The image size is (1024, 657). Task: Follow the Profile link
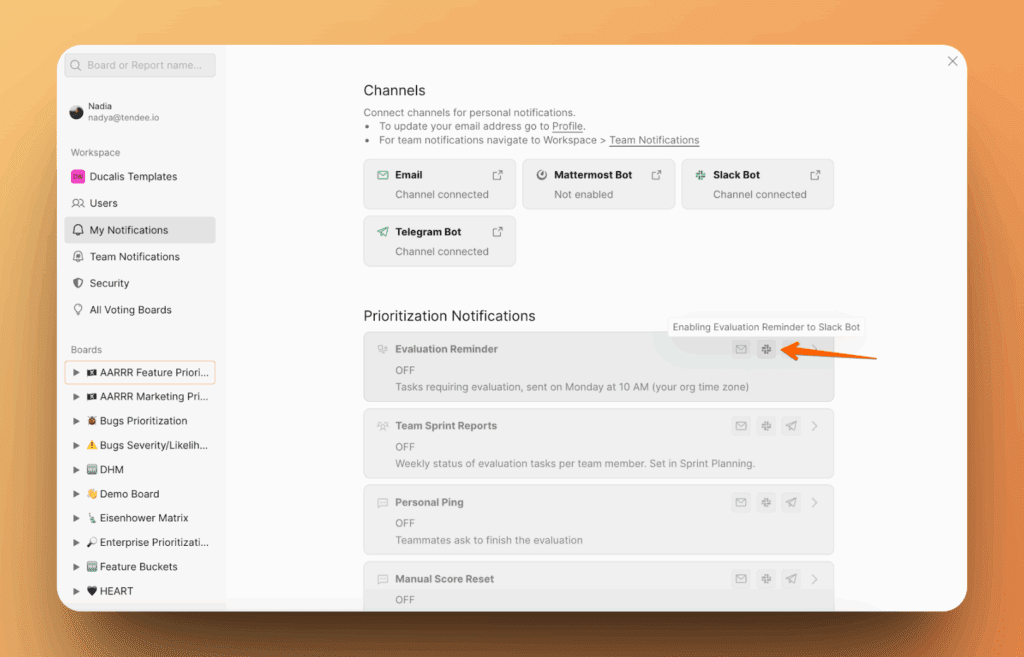tap(567, 126)
